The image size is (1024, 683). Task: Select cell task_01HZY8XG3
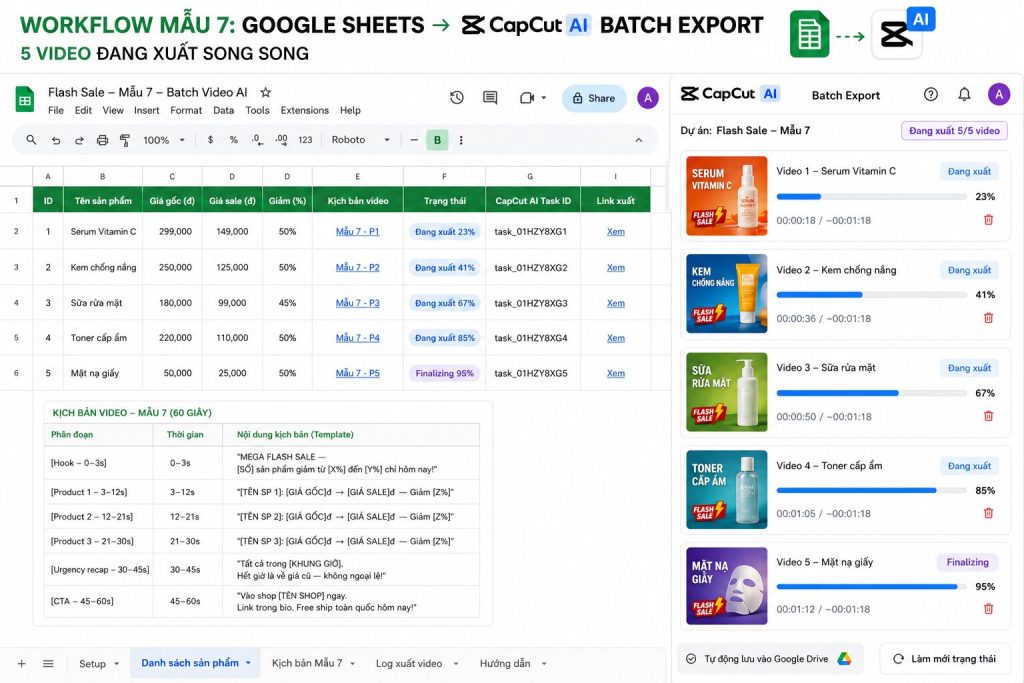(531, 303)
